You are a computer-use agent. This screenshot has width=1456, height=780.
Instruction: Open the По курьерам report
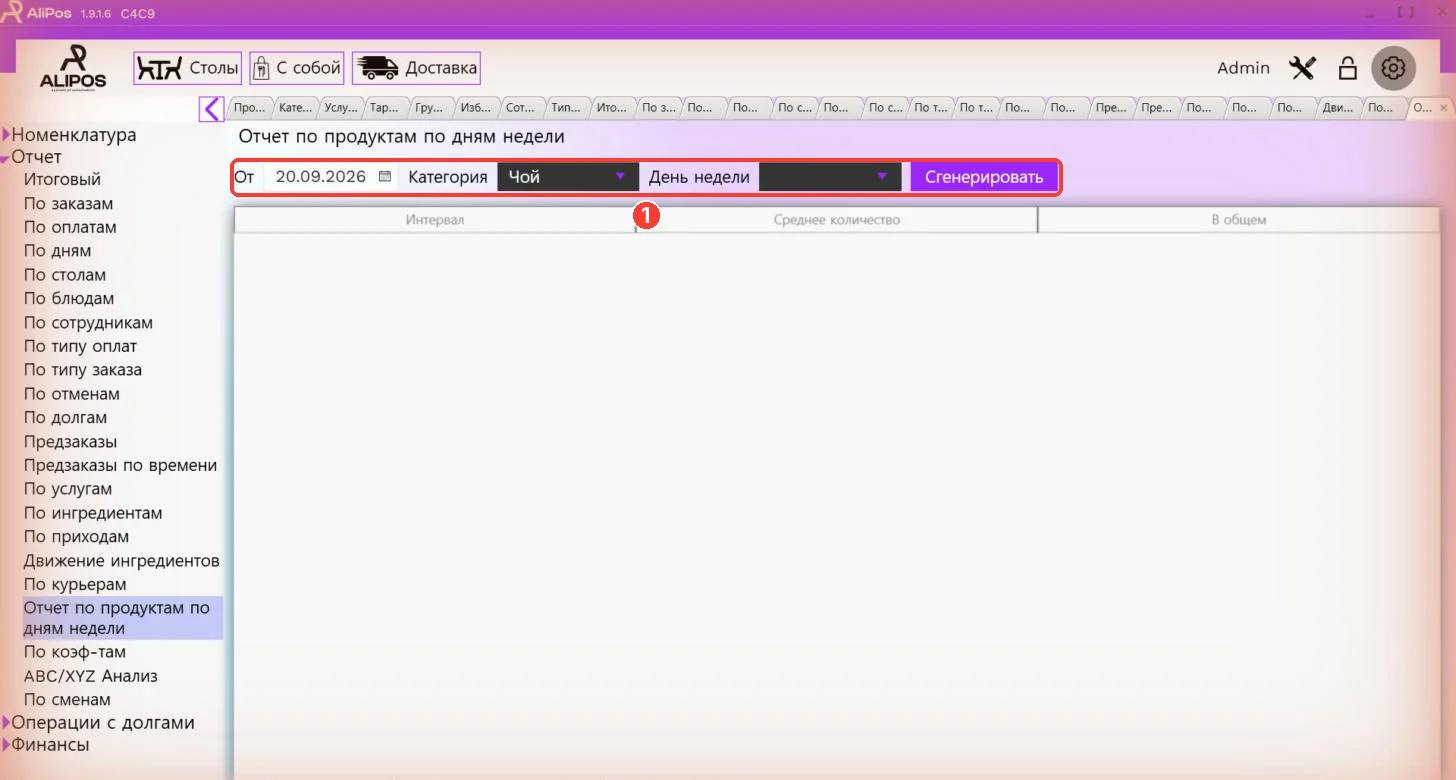pos(75,584)
